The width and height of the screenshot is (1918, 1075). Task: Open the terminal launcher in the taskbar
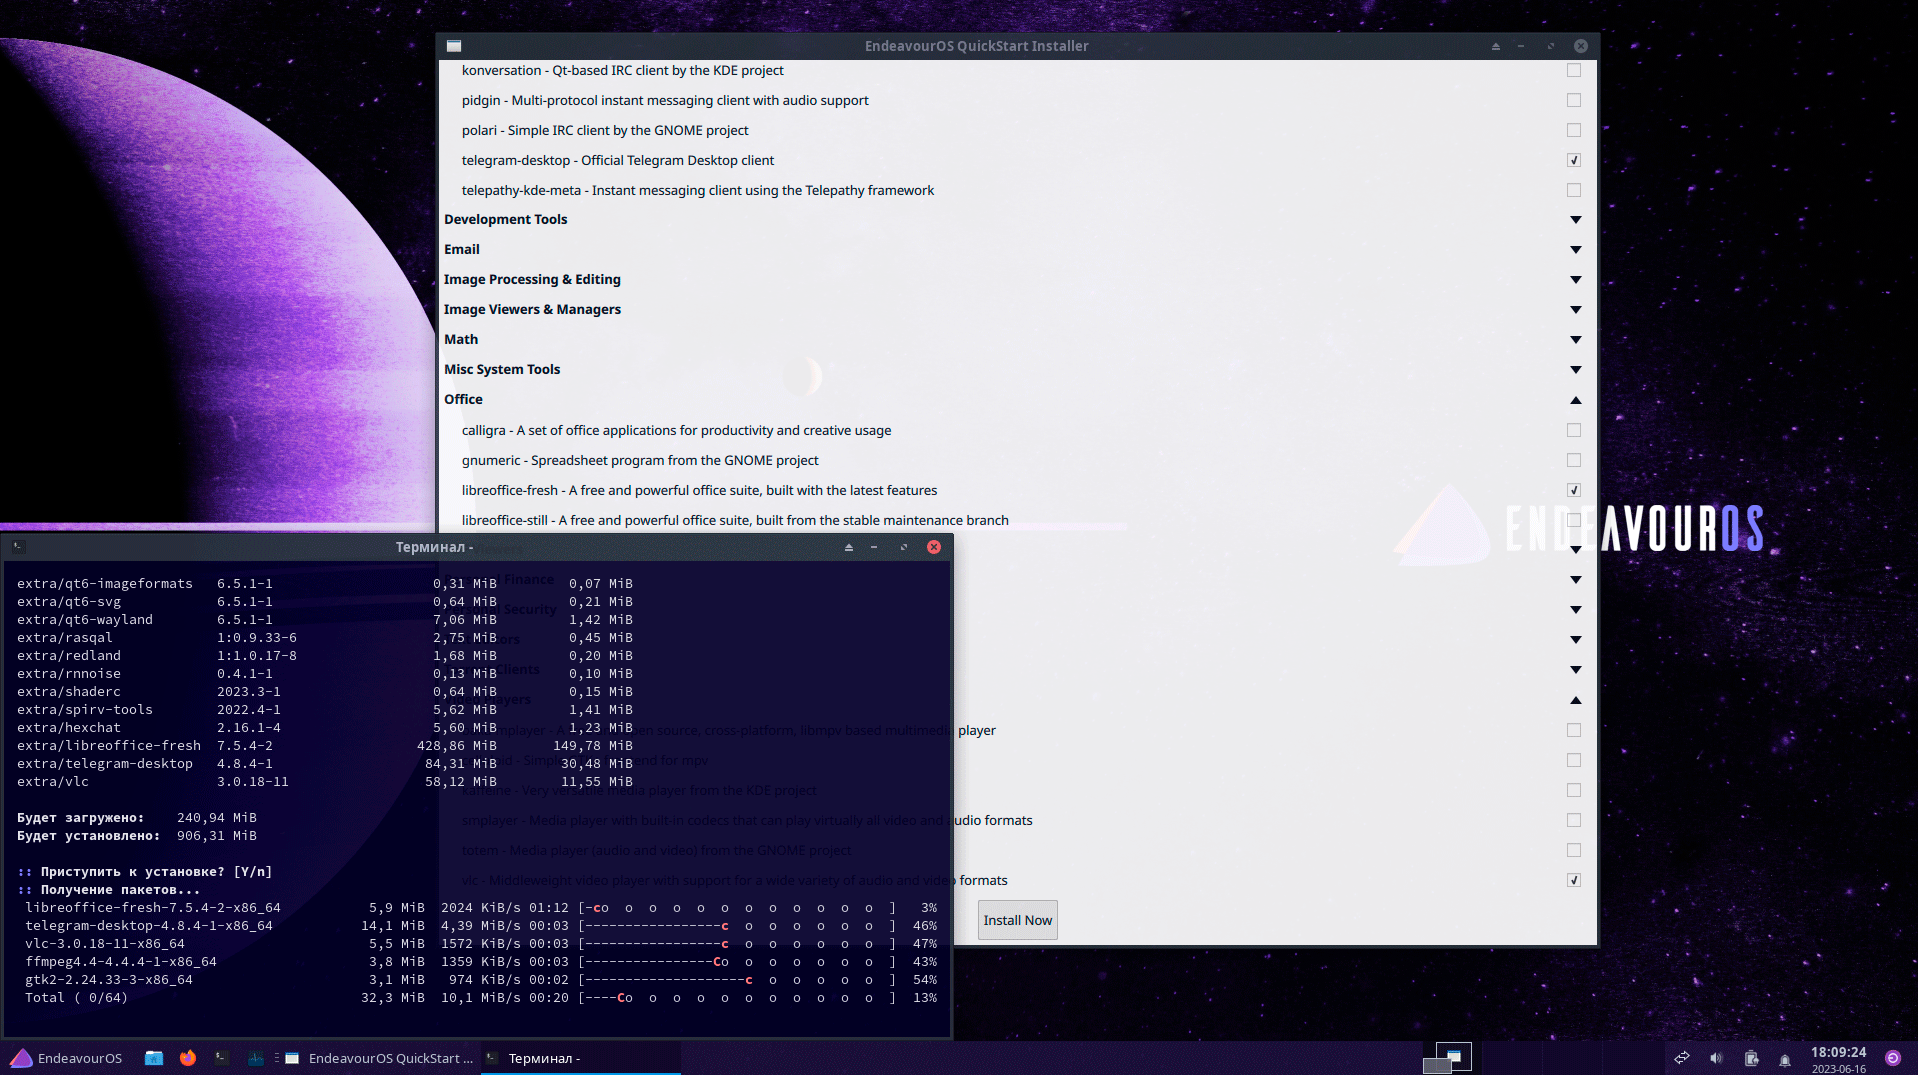click(x=222, y=1058)
